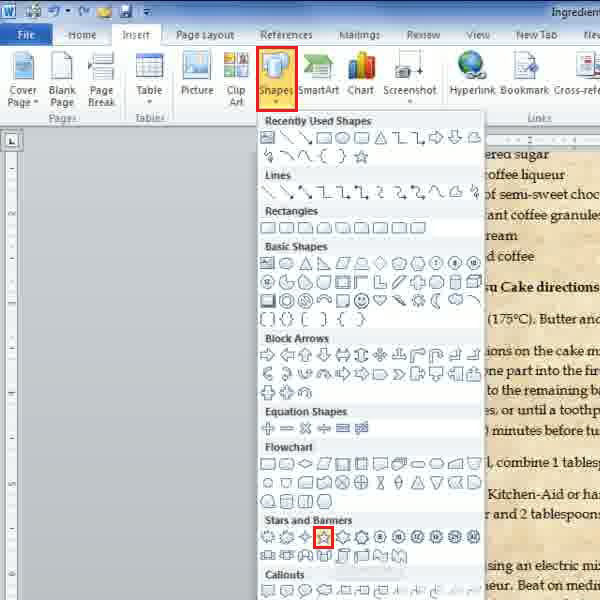Switch to the Home tab
This screenshot has height=600, width=600.
[x=82, y=35]
